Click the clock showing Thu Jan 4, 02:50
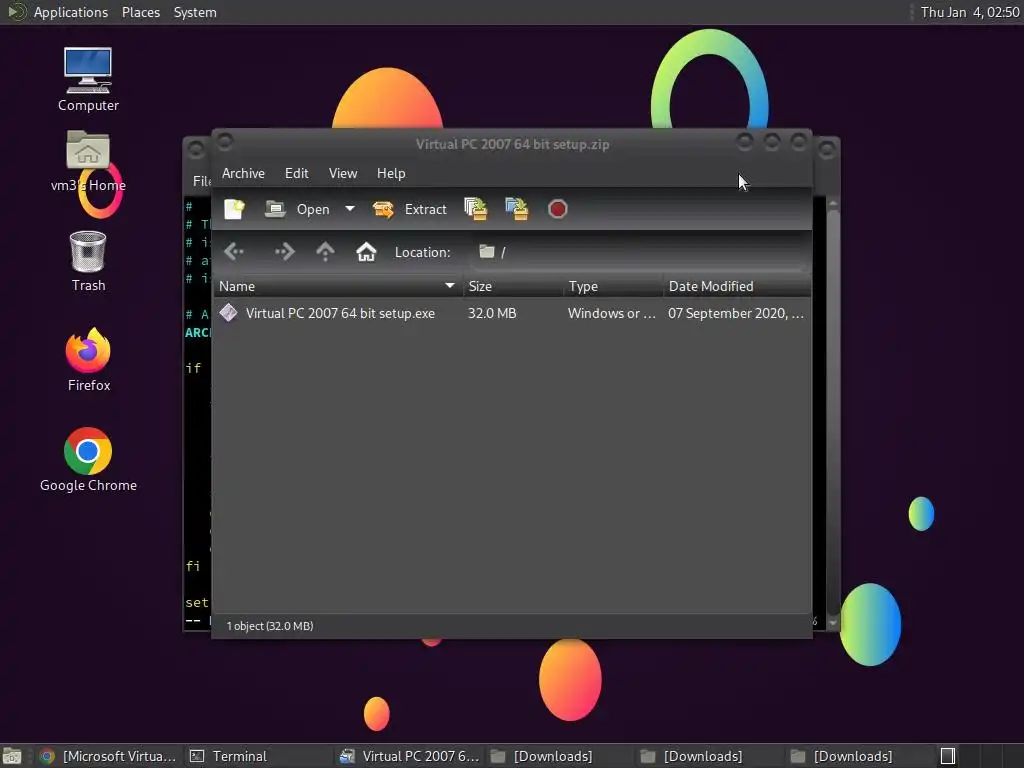 [x=970, y=12]
